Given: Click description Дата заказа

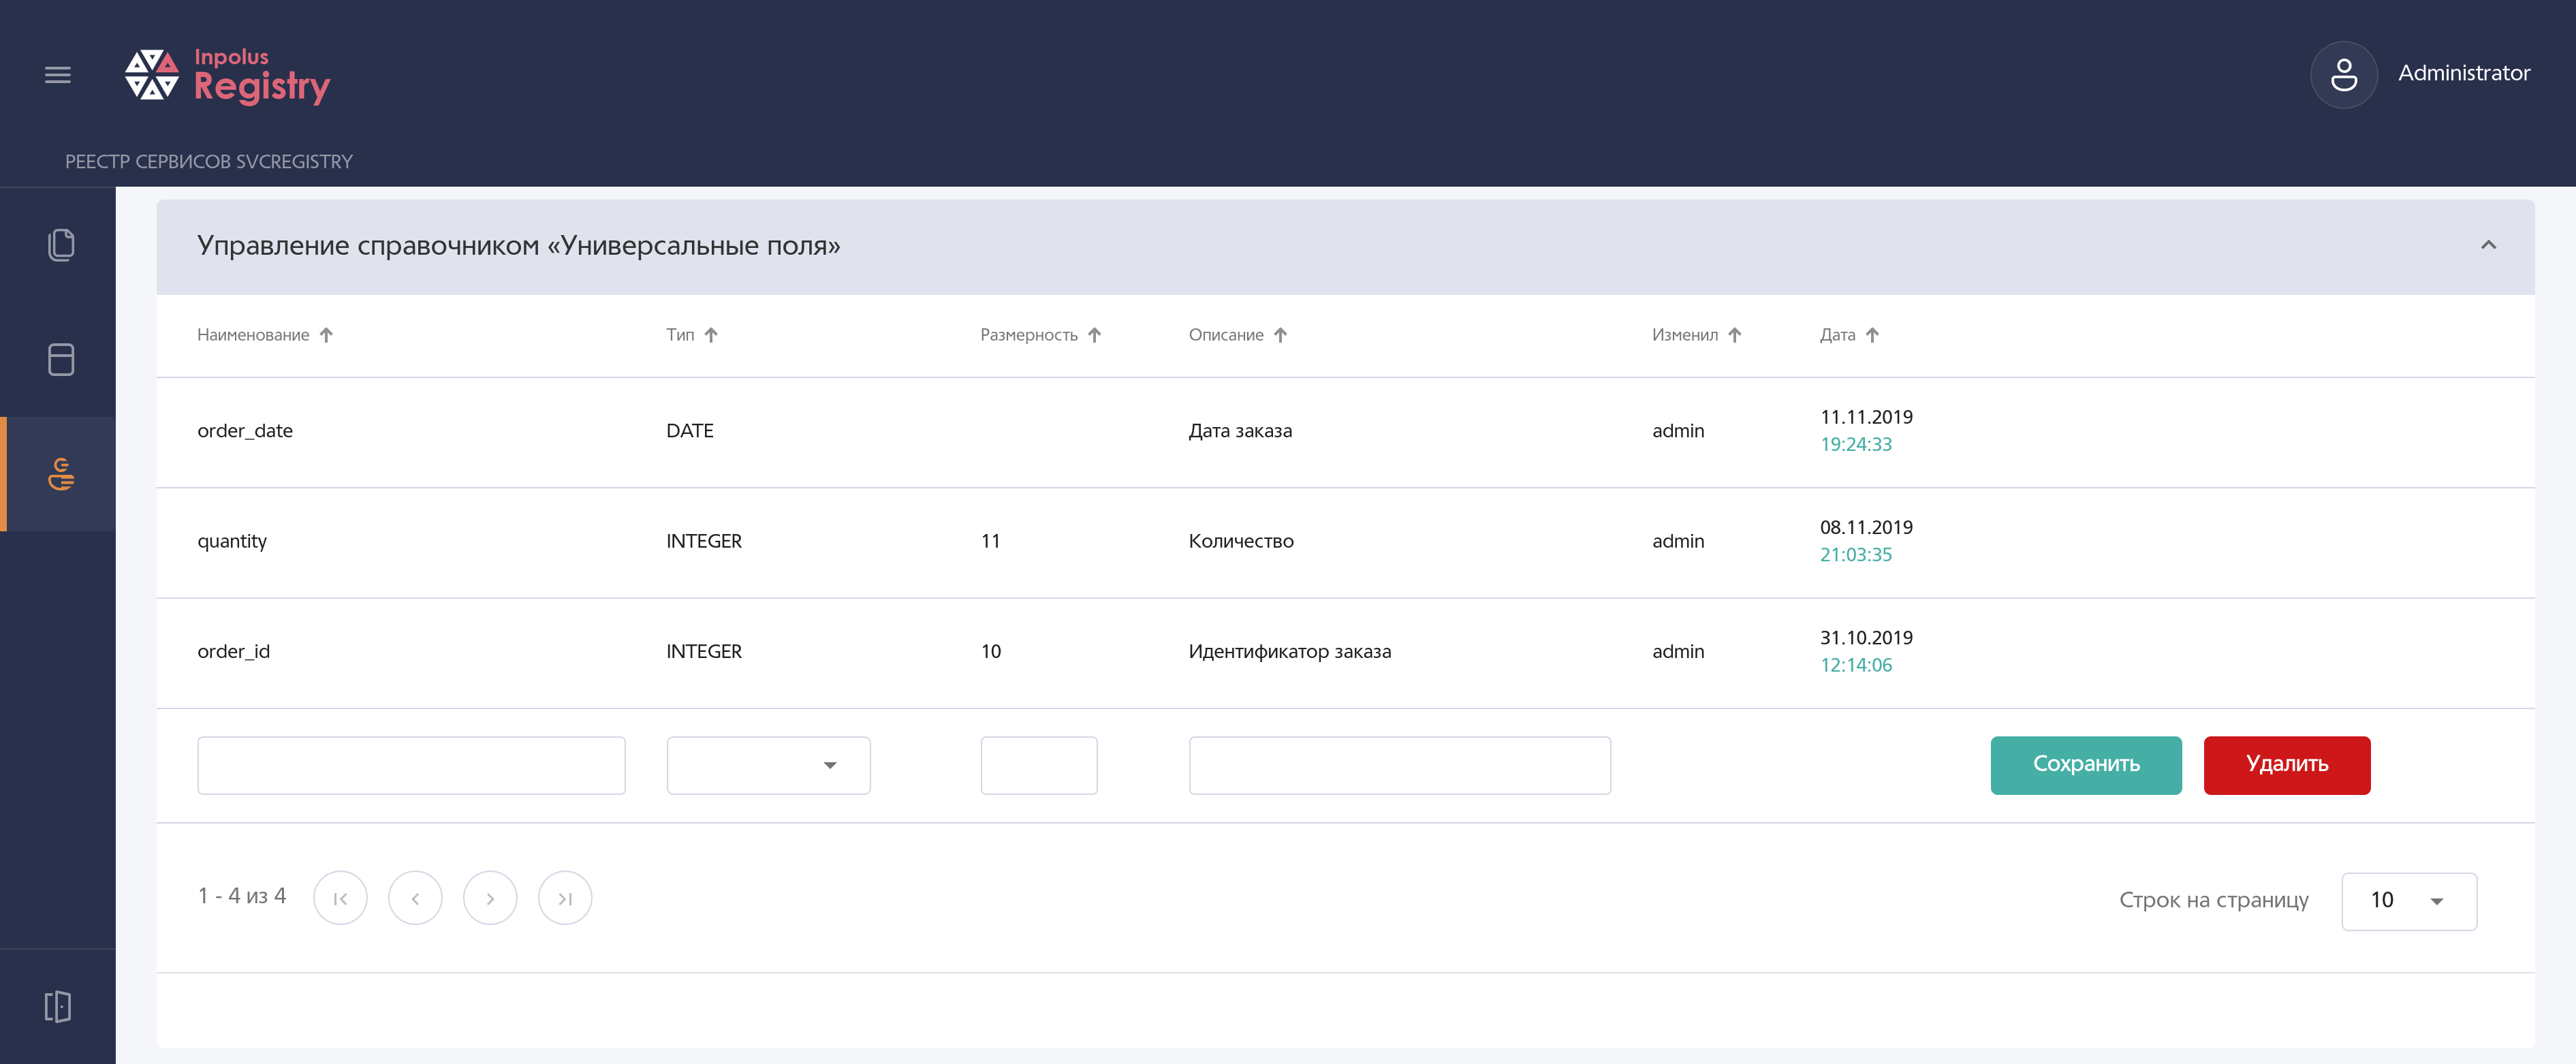Looking at the screenshot, I should click(x=1240, y=431).
